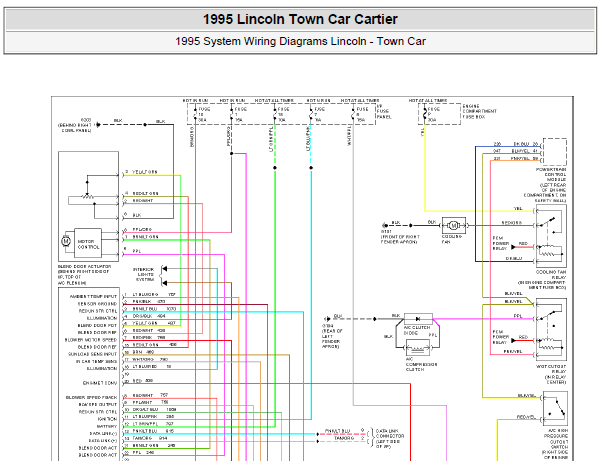Click the Blend Door Pot pin label
Viewport: 600px width, 461px height.
tap(97, 326)
